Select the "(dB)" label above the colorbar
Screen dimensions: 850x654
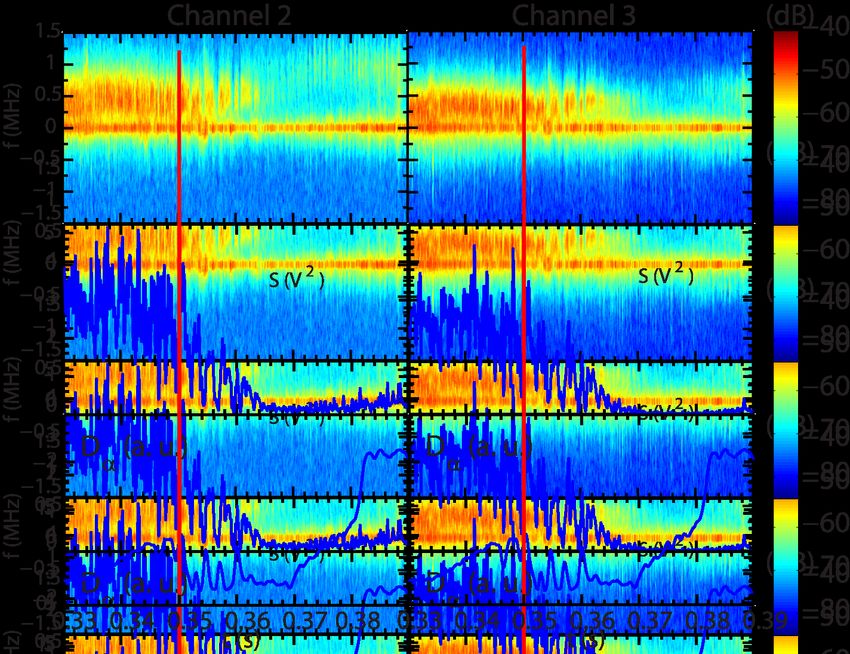point(790,17)
